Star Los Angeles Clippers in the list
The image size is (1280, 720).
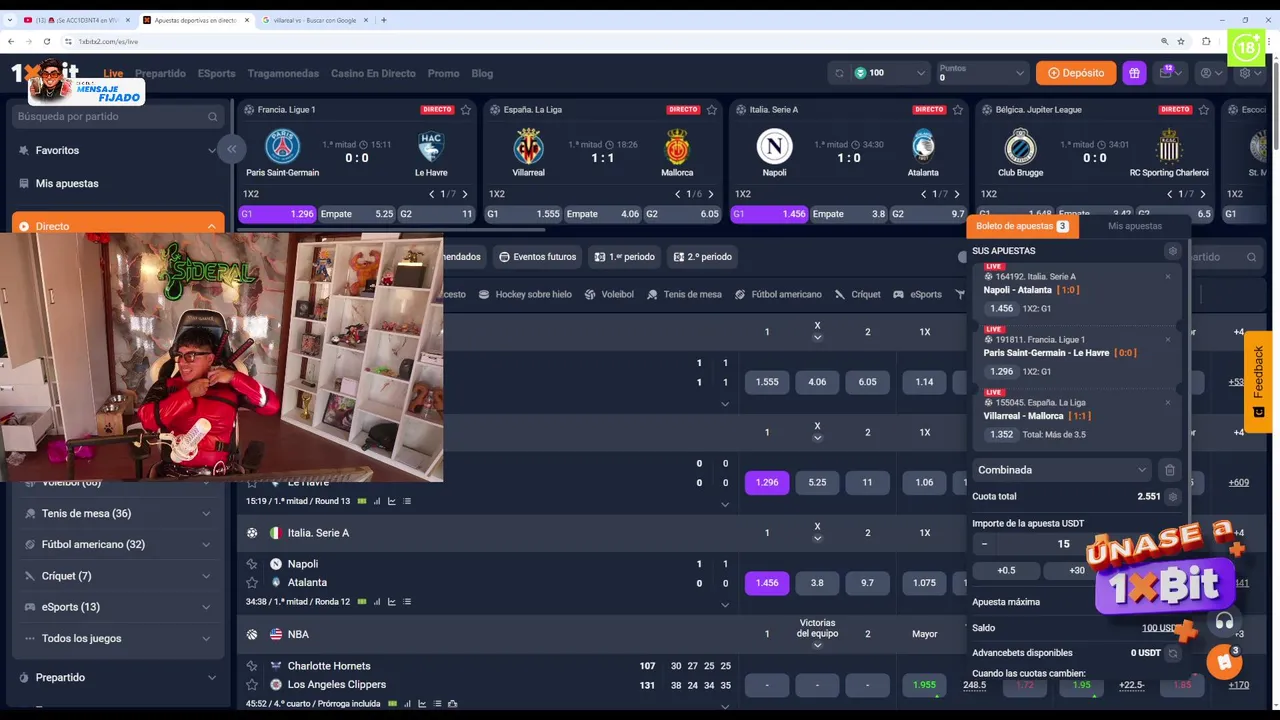[252, 685]
